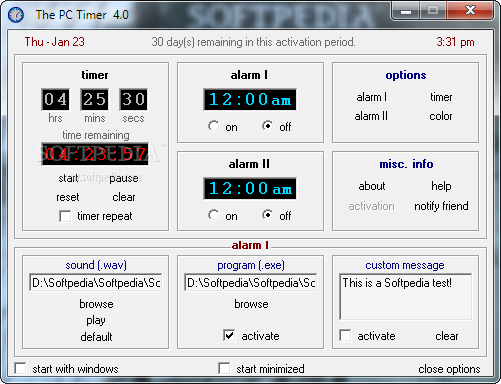Turn alarm II on
The width and height of the screenshot is (501, 384).
[x=214, y=215]
